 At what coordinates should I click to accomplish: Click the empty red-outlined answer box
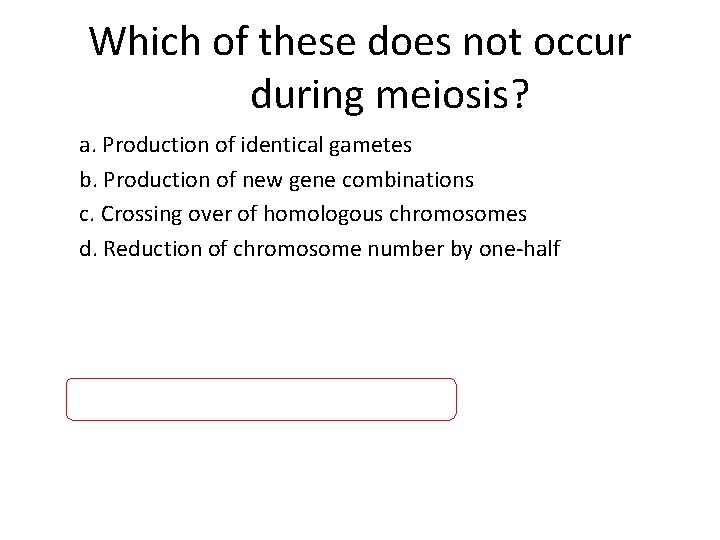tap(261, 399)
